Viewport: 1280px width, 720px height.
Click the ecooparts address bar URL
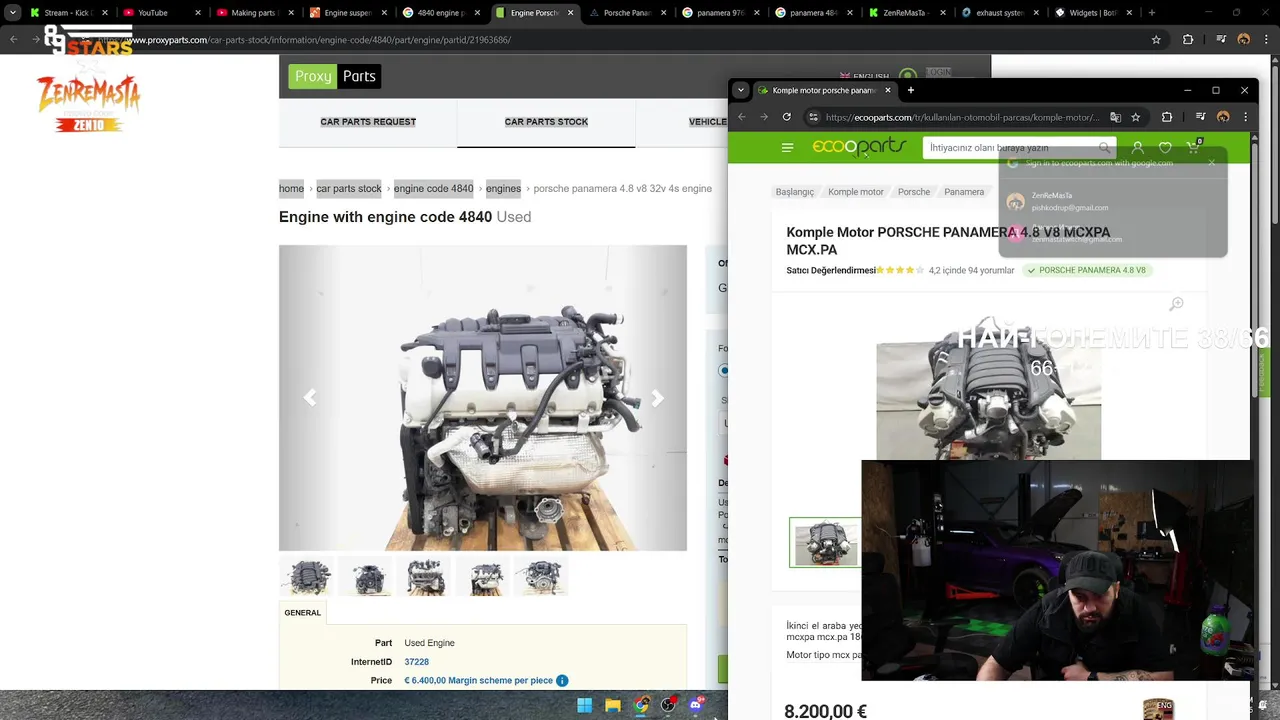(x=962, y=117)
